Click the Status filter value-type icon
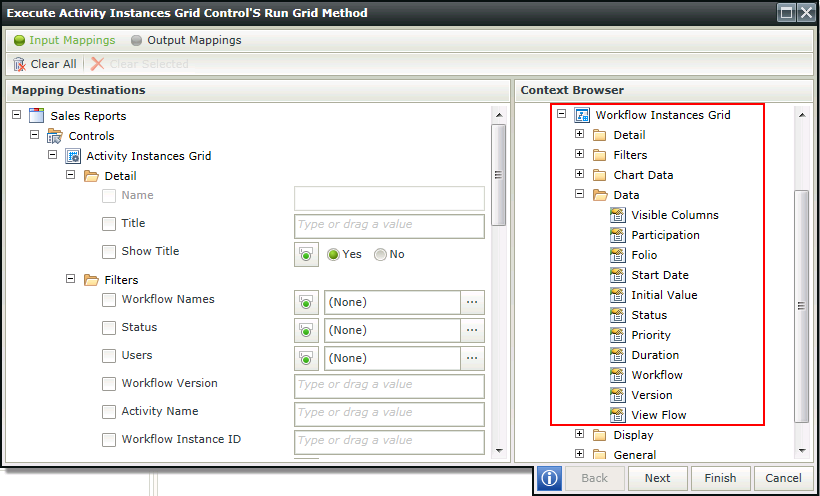 pyautogui.click(x=306, y=330)
